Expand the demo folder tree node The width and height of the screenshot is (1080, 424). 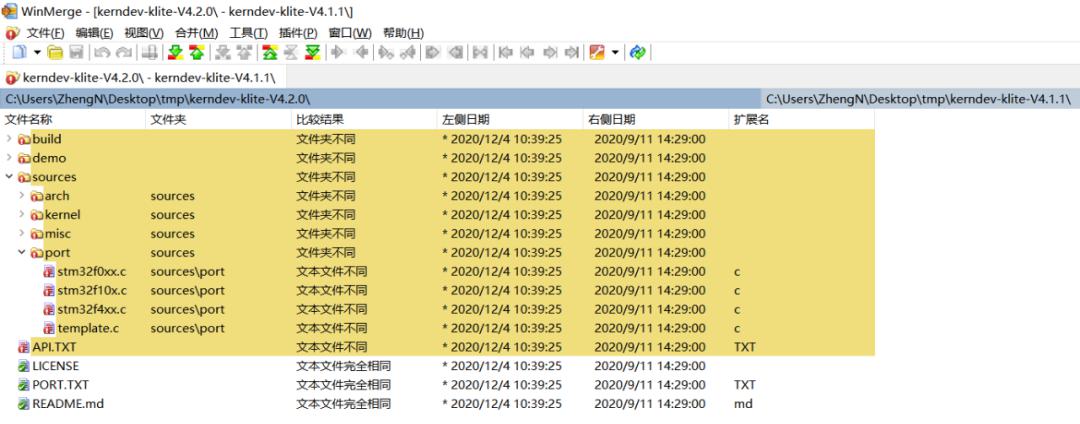[x=9, y=158]
